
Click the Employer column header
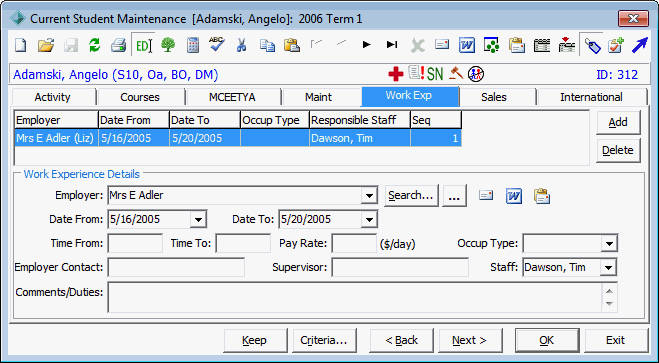(x=56, y=120)
